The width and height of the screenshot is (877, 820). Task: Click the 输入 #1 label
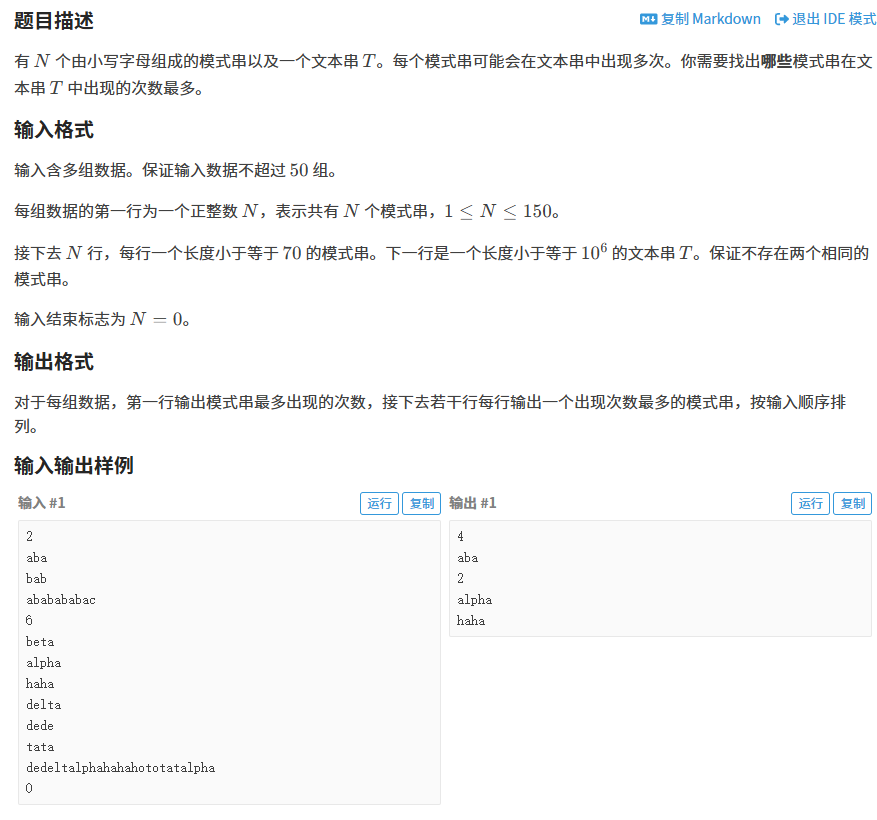(x=42, y=503)
